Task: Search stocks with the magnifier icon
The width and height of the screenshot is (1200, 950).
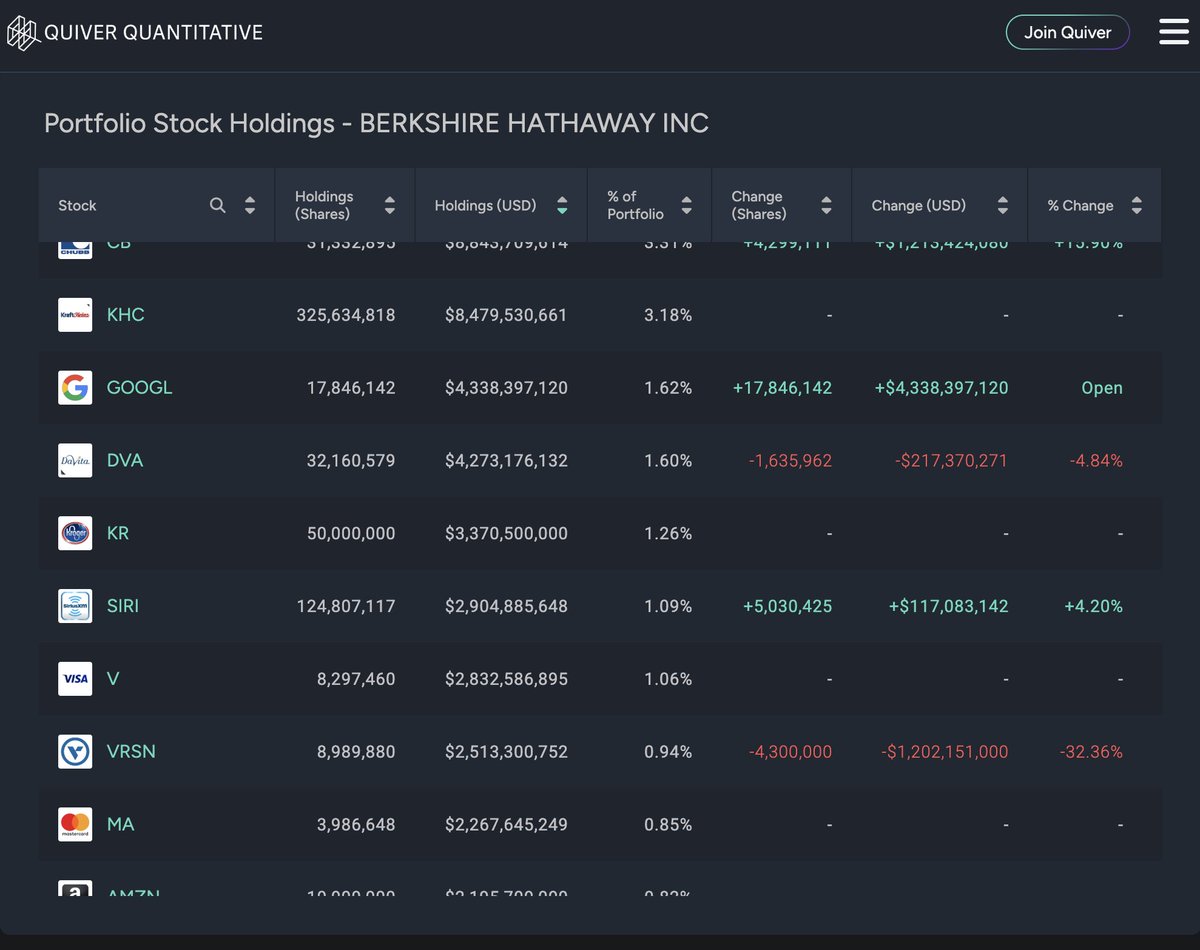Action: click(x=218, y=205)
